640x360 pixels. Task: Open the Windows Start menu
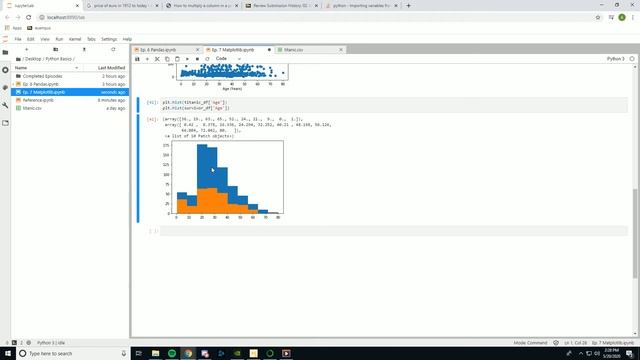[8, 353]
